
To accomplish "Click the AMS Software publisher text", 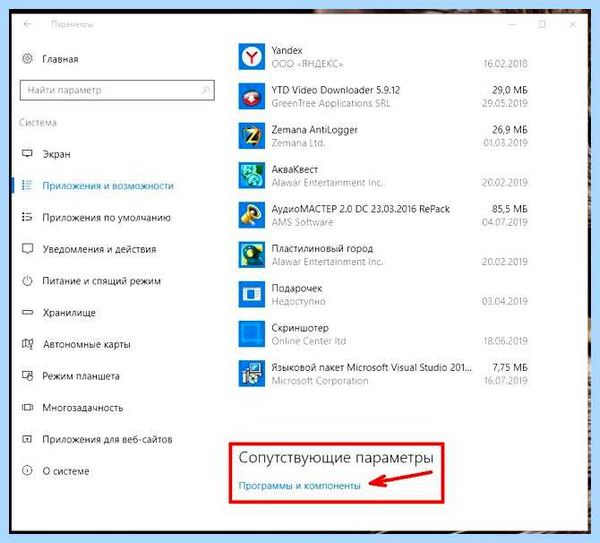I will coord(302,222).
